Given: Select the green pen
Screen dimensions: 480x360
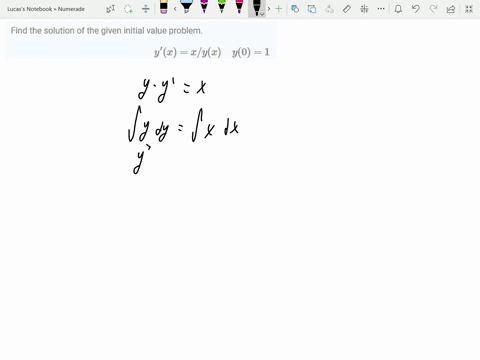Looking at the screenshot, I should (x=222, y=7).
